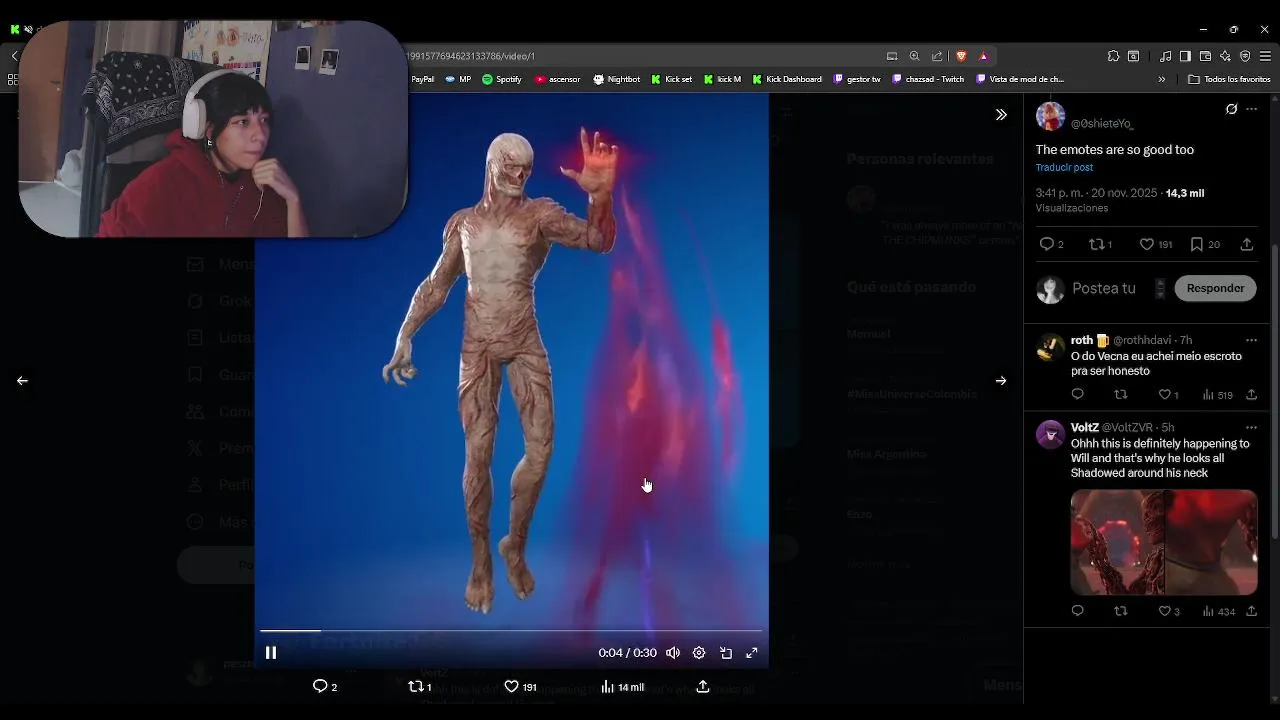This screenshot has height=720, width=1280.
Task: Open video settings gear icon
Action: [x=699, y=653]
